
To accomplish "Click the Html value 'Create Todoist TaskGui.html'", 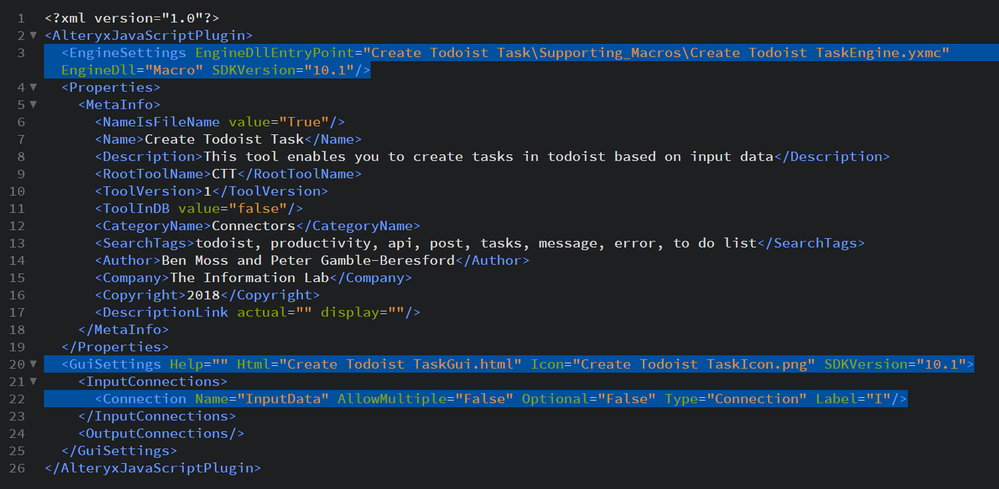I will 400,364.
